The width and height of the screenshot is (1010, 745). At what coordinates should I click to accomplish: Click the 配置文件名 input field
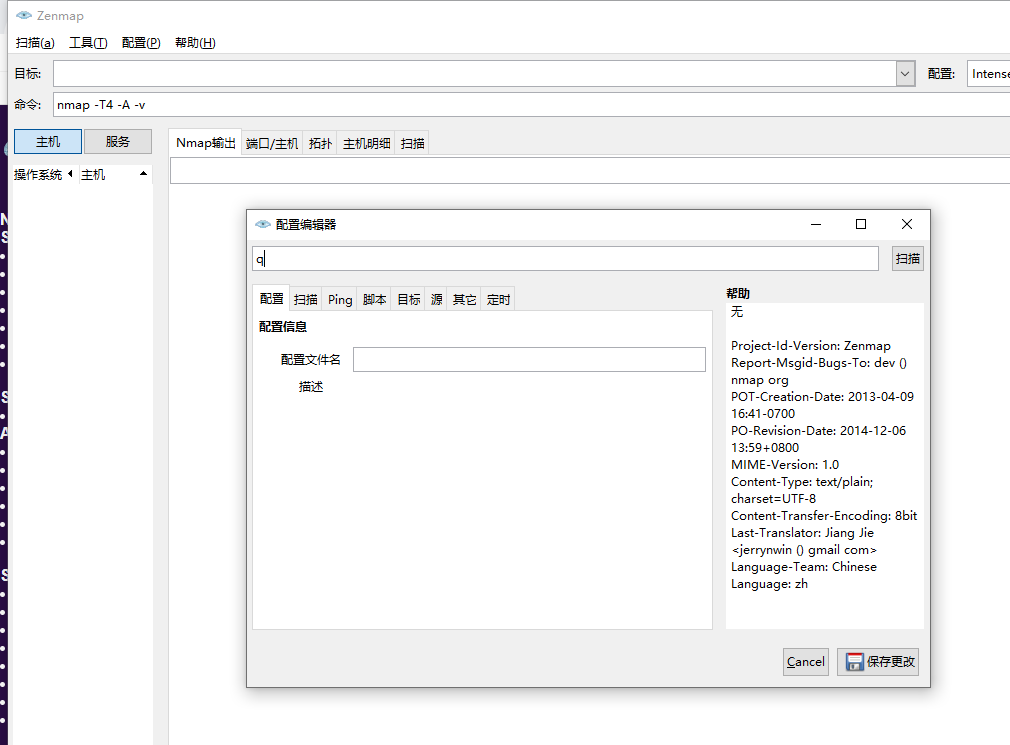(528, 359)
